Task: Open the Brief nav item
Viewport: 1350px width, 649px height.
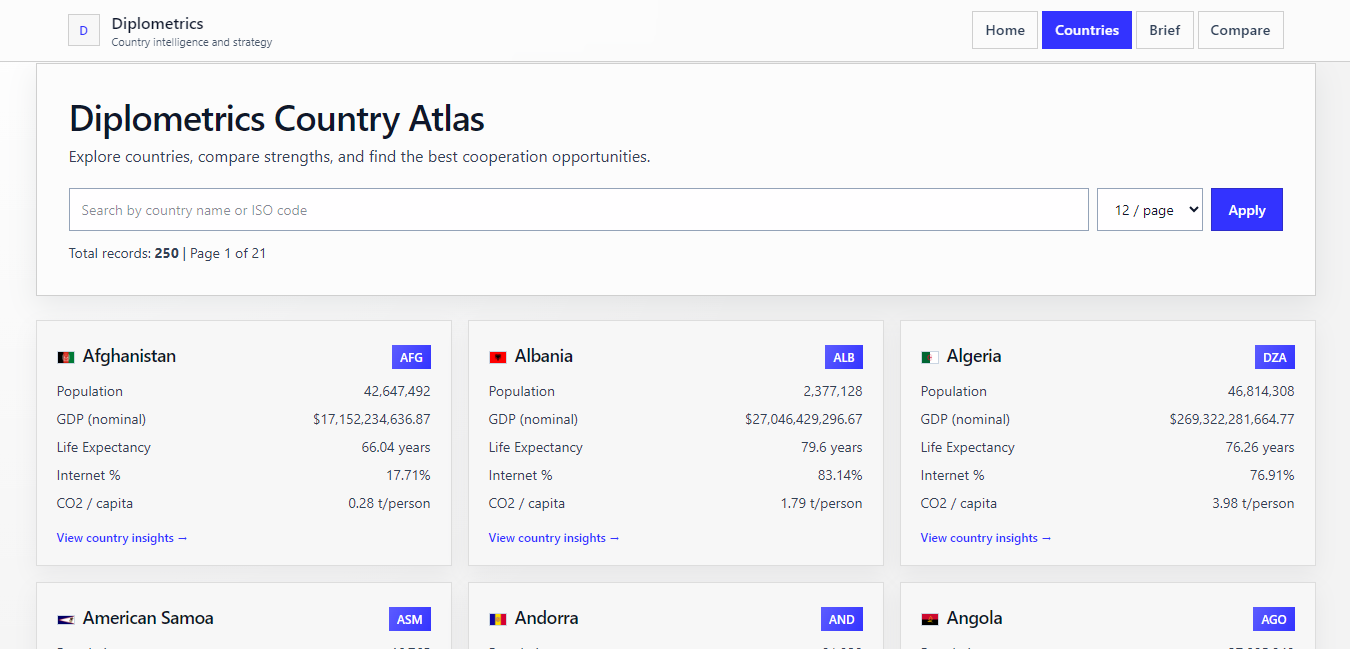Action: coord(1164,30)
